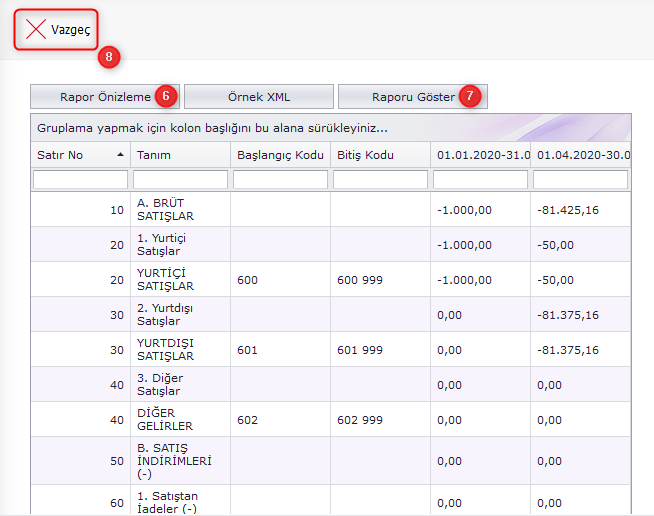Focus the Satır No filter field

click(80, 180)
